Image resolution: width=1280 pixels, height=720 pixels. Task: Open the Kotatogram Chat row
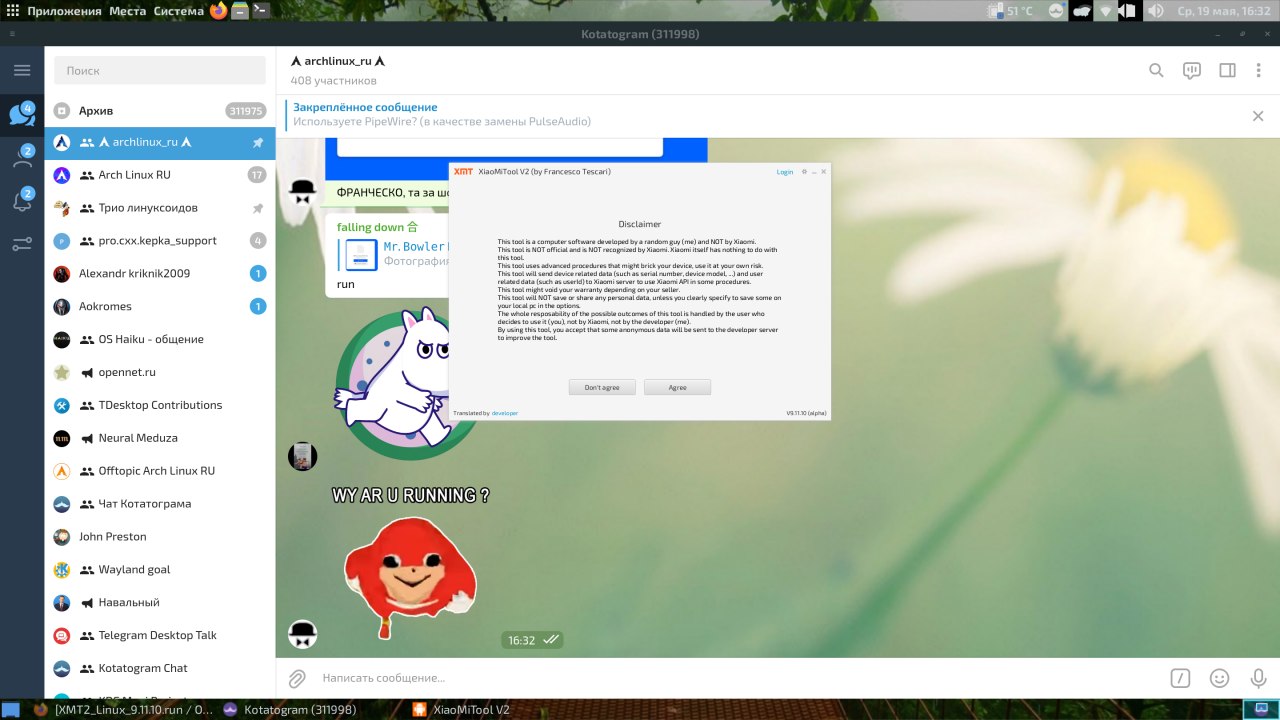click(x=160, y=668)
